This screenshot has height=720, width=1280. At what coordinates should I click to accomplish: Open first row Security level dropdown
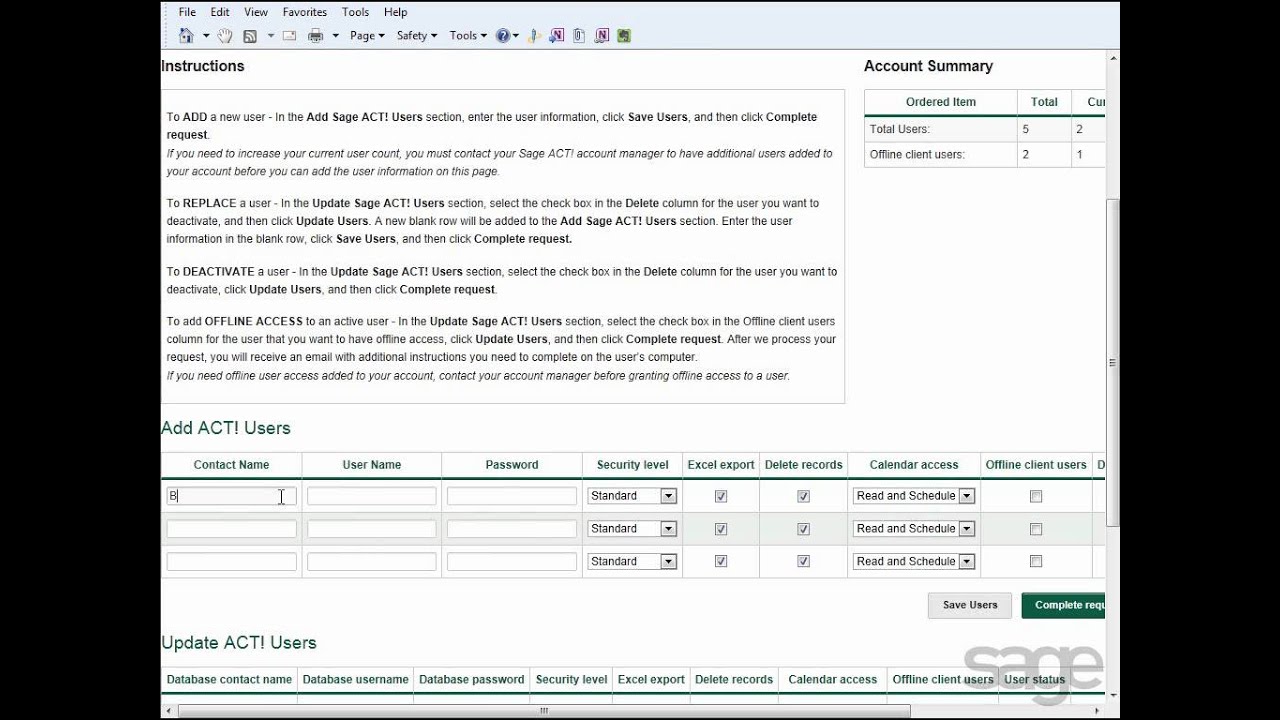coord(632,496)
